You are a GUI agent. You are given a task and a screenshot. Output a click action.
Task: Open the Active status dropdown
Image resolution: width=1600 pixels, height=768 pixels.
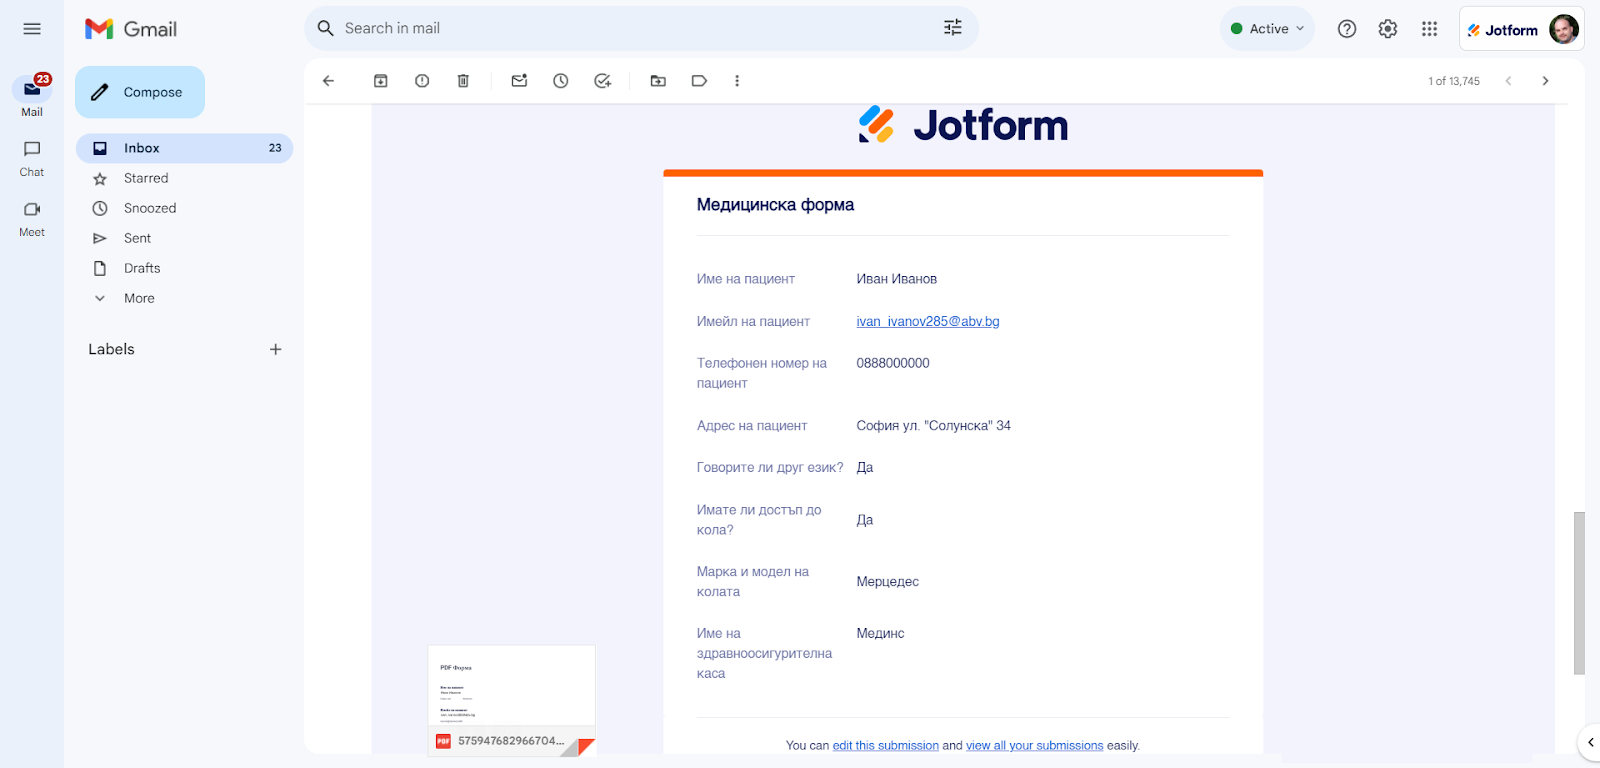point(1267,29)
